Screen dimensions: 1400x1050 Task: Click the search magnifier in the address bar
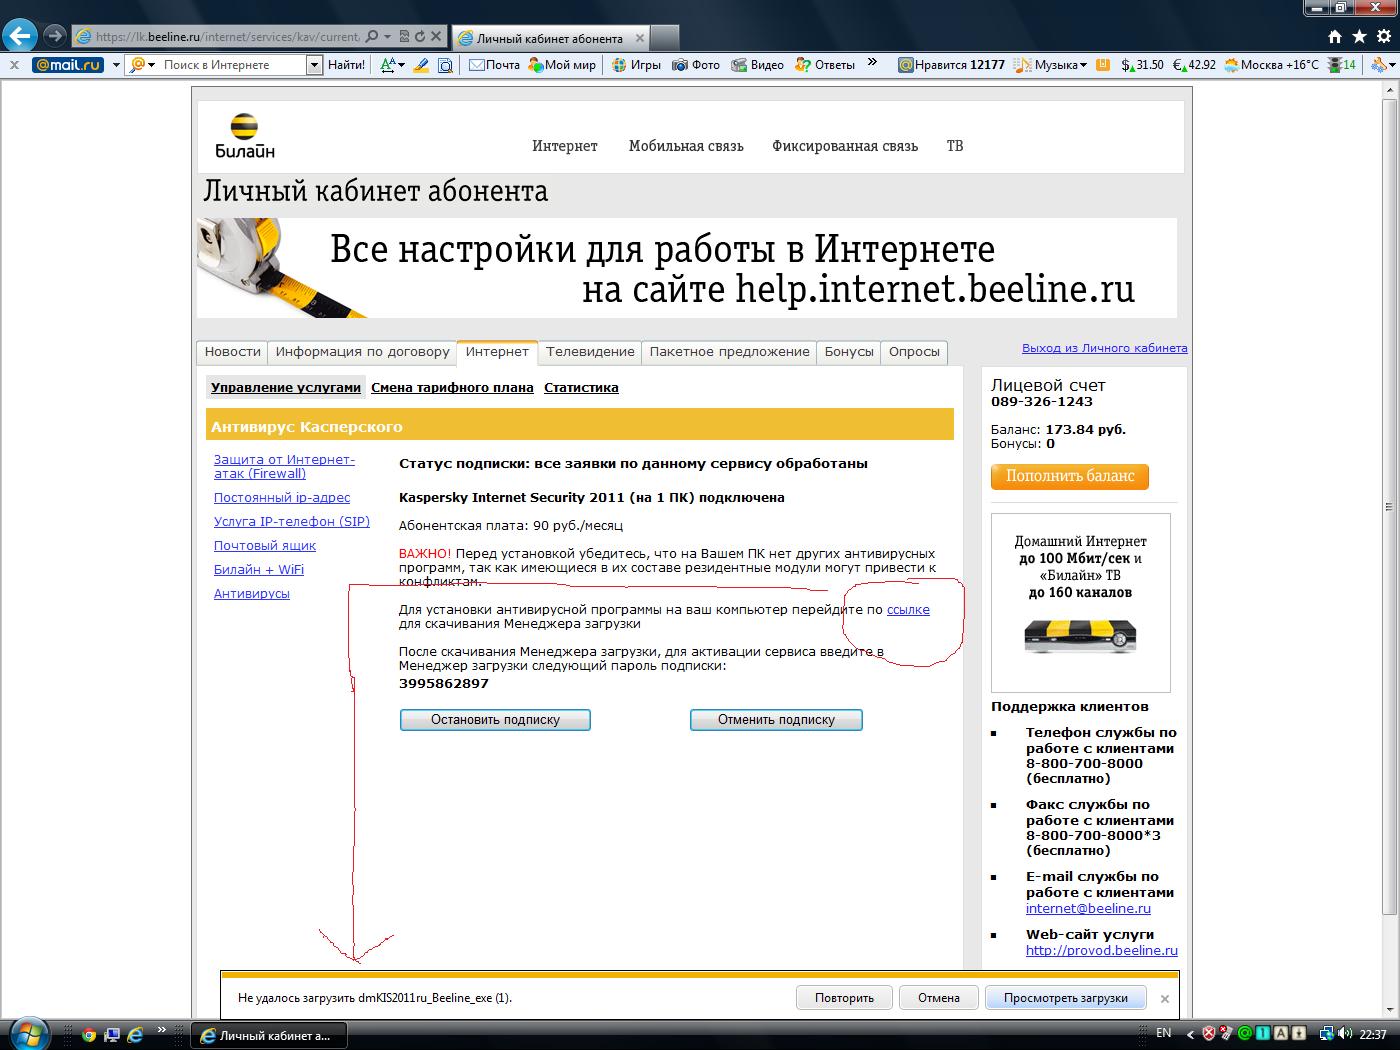click(372, 36)
